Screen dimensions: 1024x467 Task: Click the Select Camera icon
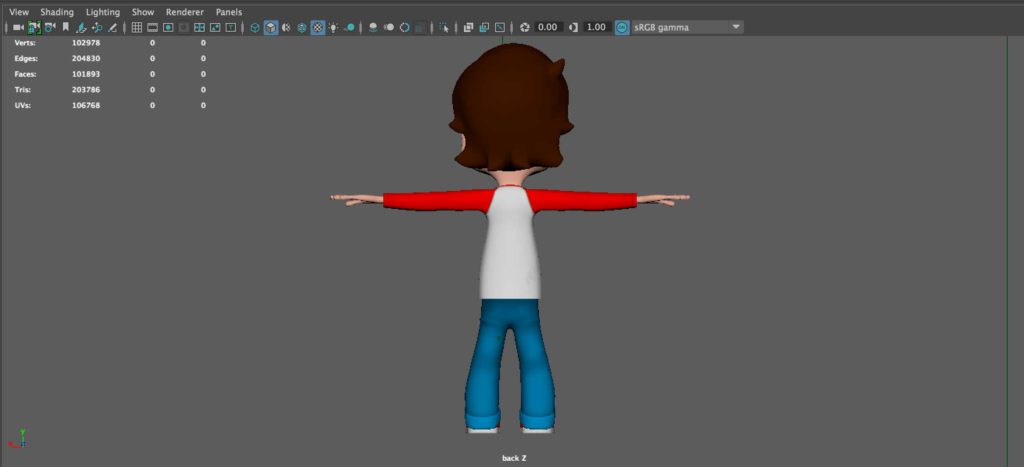pyautogui.click(x=18, y=27)
